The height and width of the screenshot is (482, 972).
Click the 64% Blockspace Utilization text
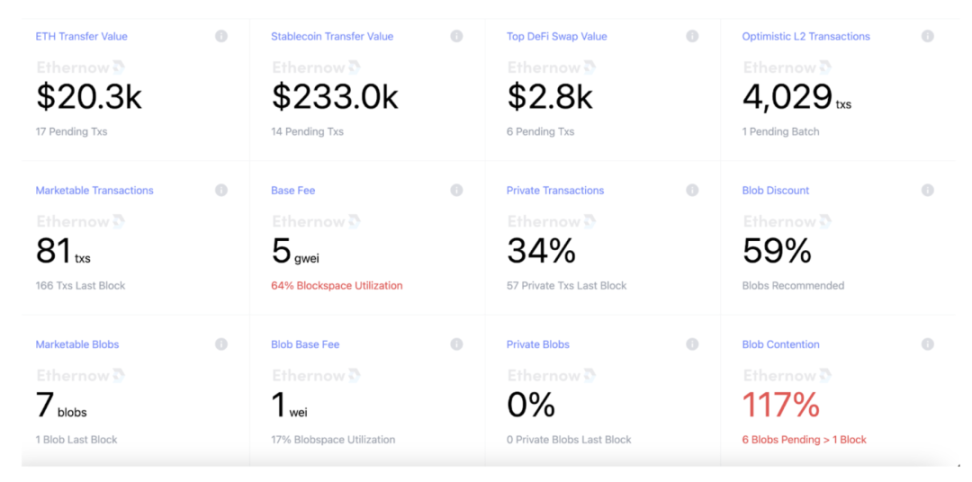337,286
